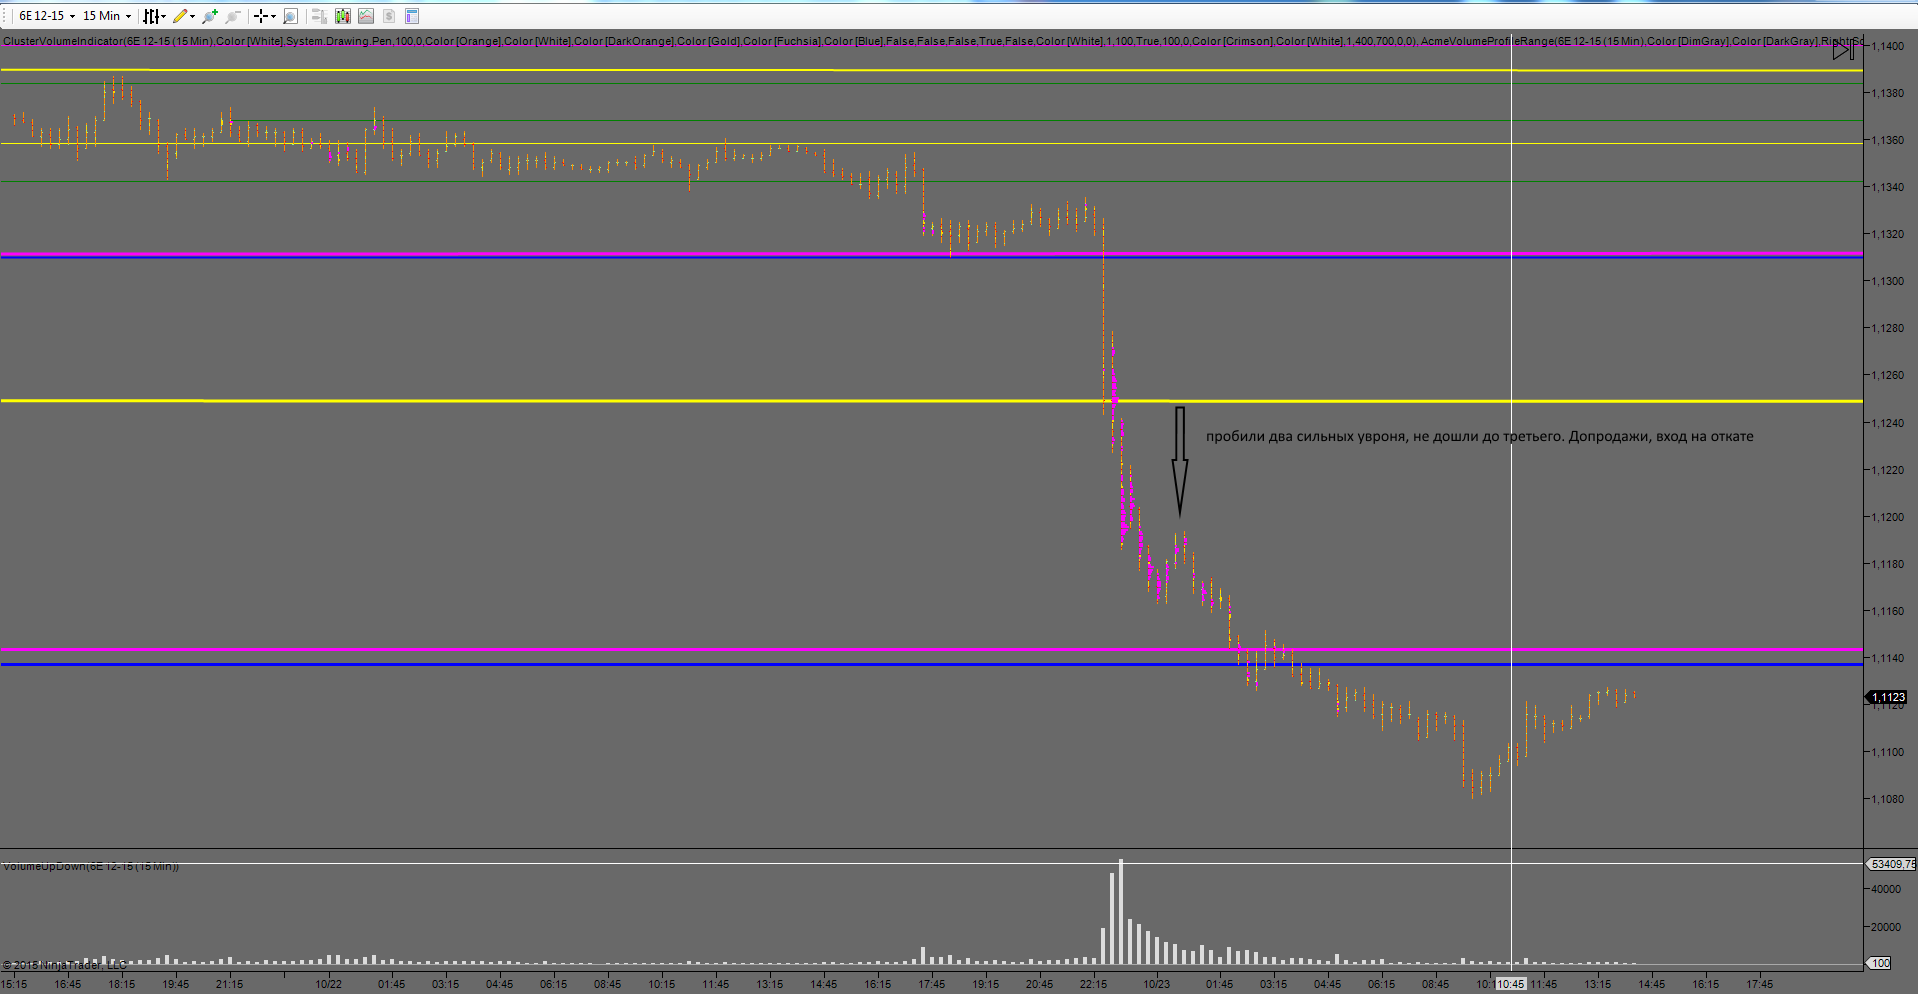The height and width of the screenshot is (994, 1918).
Task: Click the 1.1080 price axis label
Action: [1888, 799]
